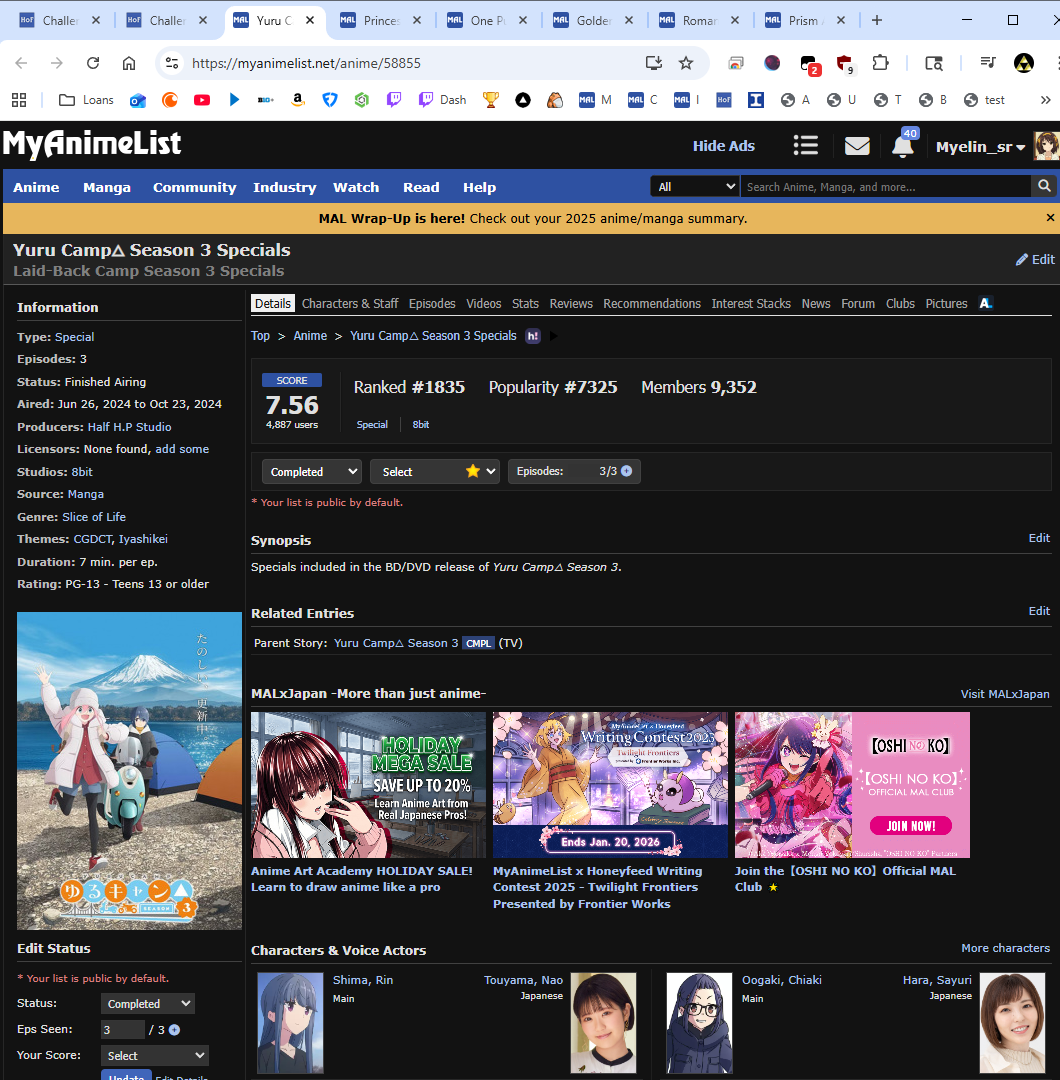Viewport: 1060px width, 1080px height.
Task: Open the YouTube bookmark
Action: tap(202, 100)
